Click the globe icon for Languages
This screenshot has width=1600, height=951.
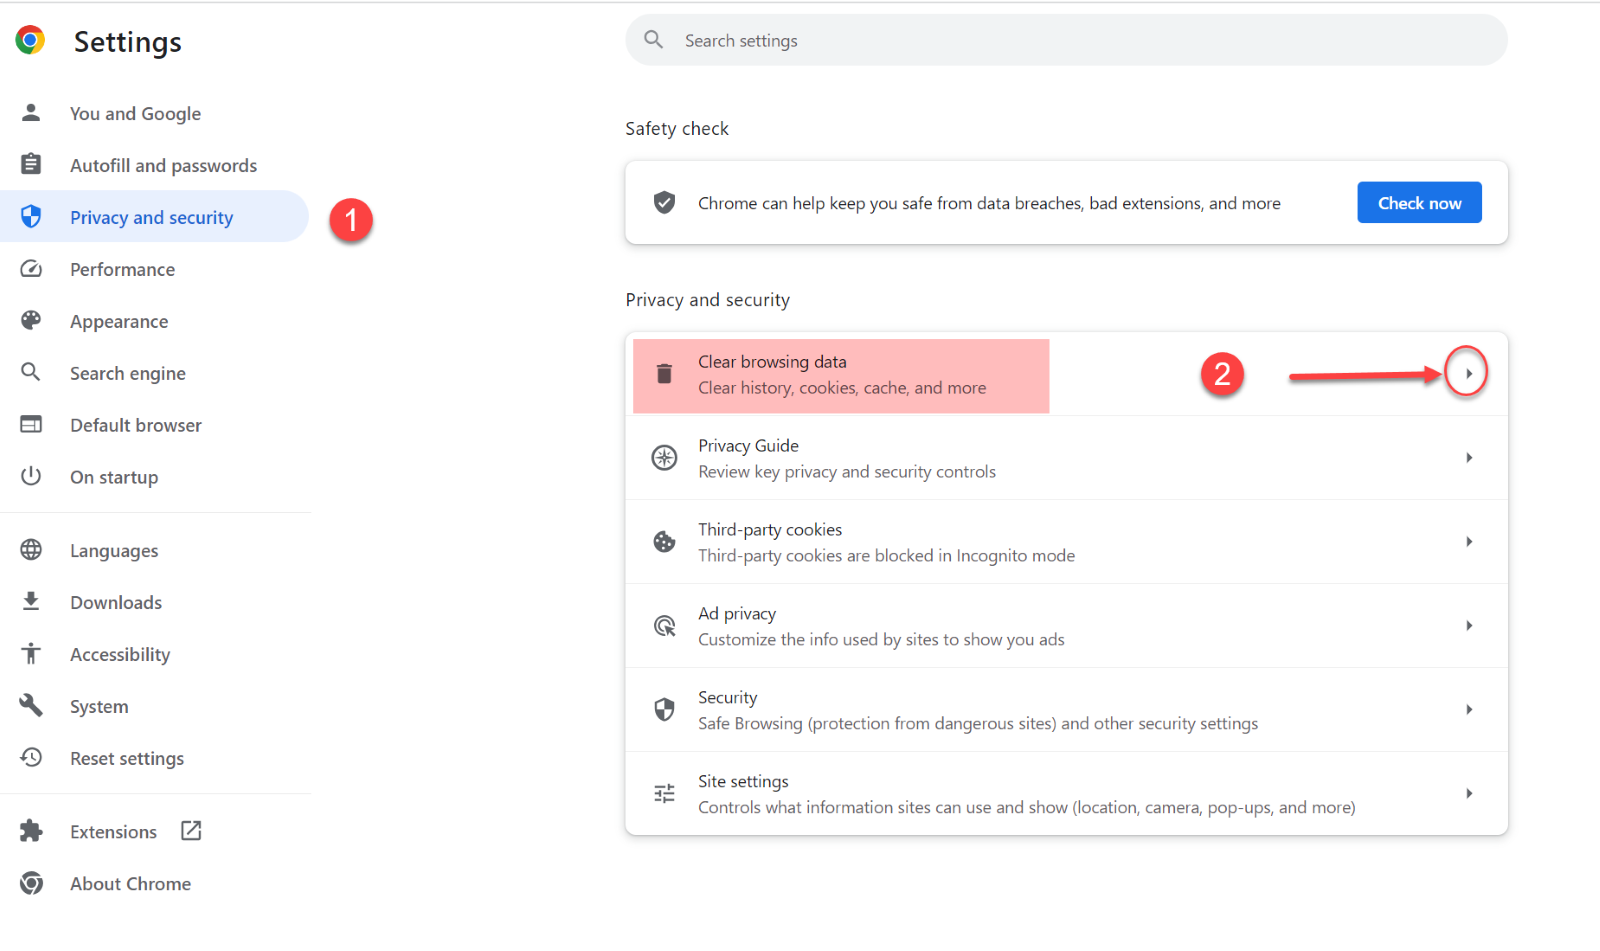tap(31, 550)
